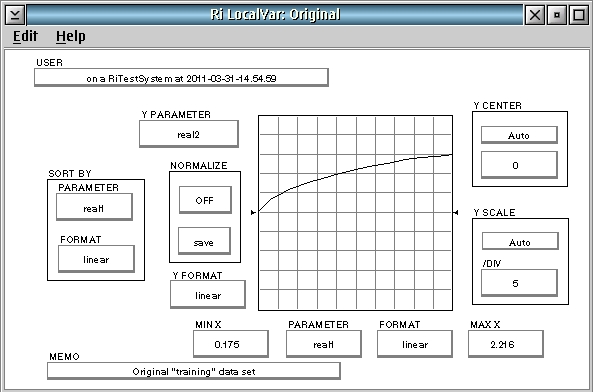Click the /DIV value field showing 5
Viewport: 593px width, 392px height.
(x=519, y=283)
